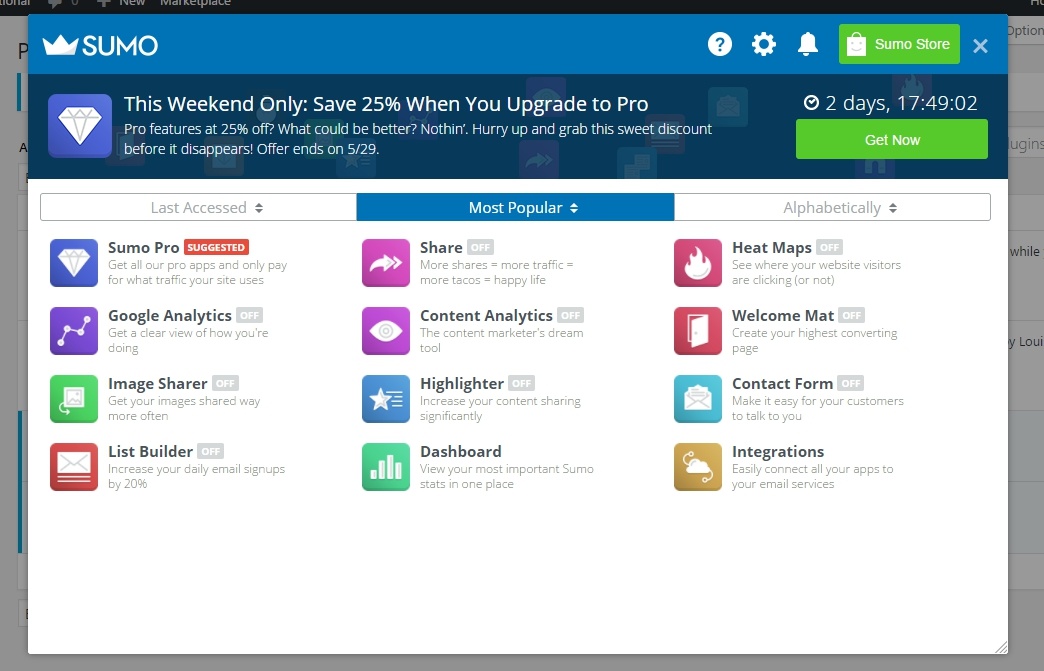Open the List Builder mail icon
The width and height of the screenshot is (1044, 671).
click(x=74, y=467)
